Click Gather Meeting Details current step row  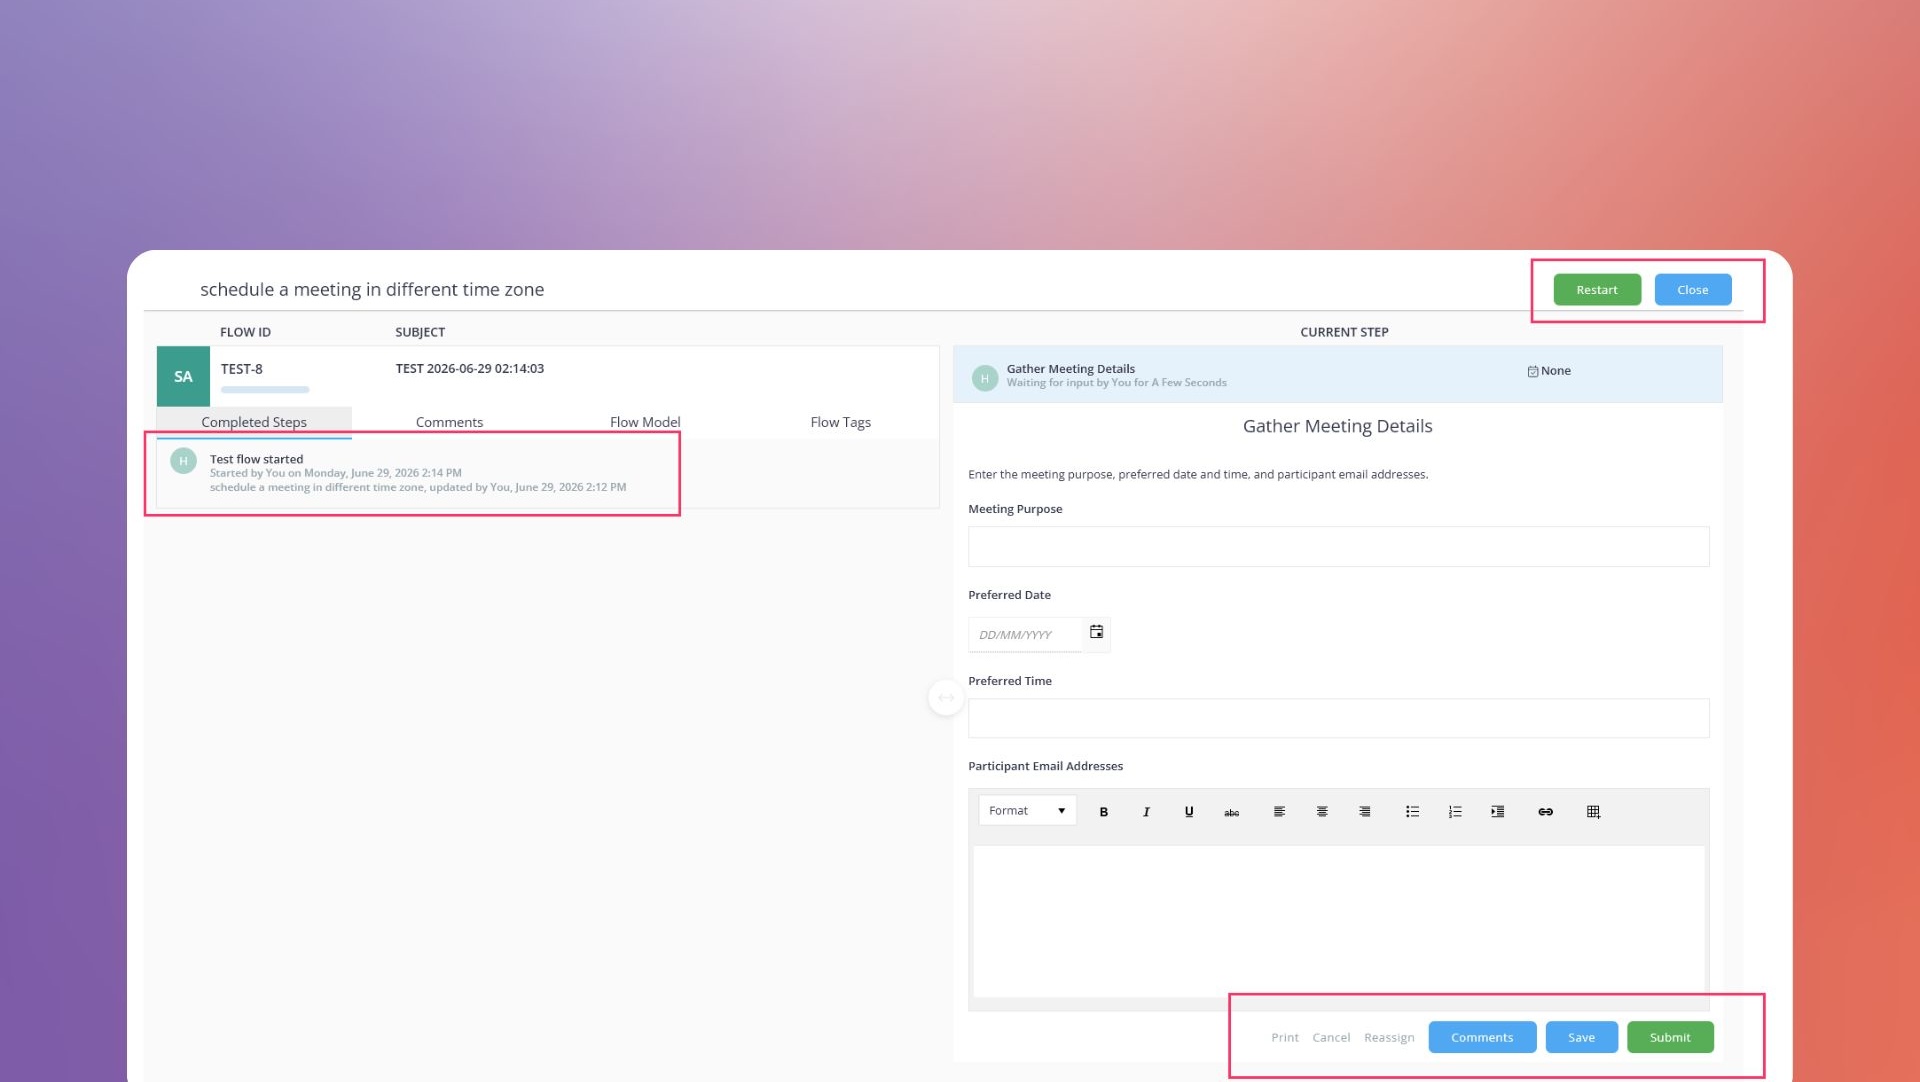point(1337,375)
